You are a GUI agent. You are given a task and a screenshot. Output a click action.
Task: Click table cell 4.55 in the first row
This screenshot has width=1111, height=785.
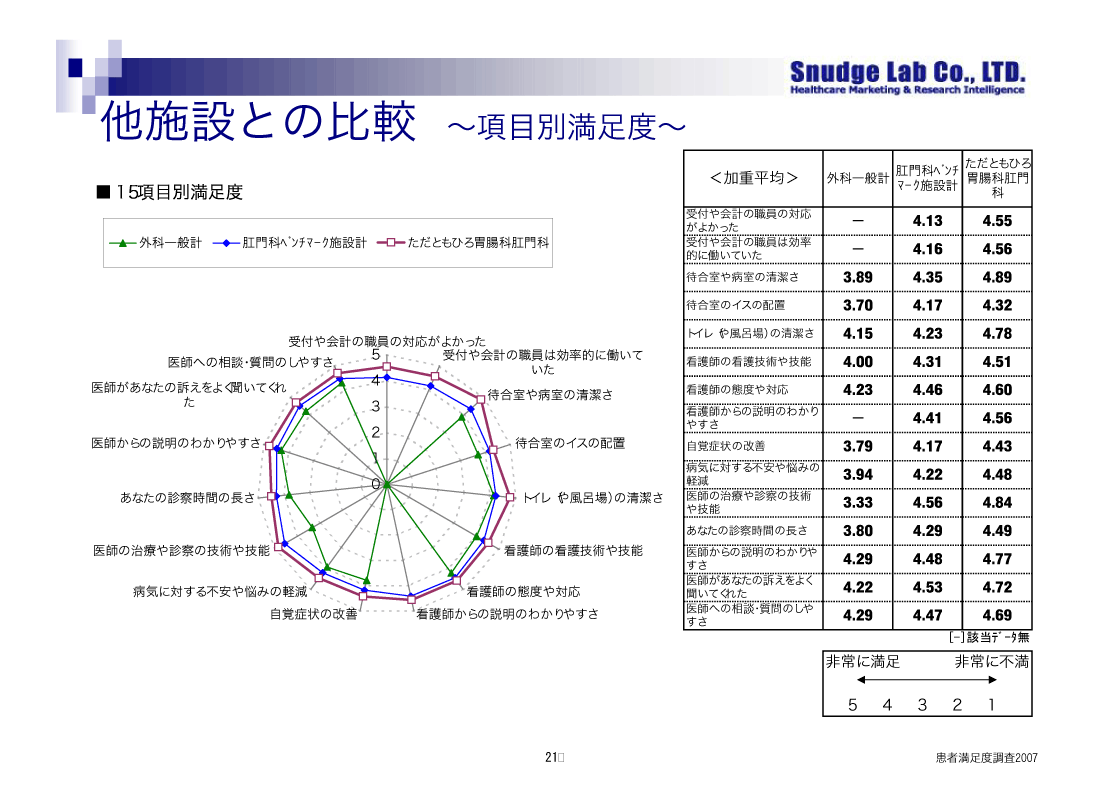[x=998, y=221]
